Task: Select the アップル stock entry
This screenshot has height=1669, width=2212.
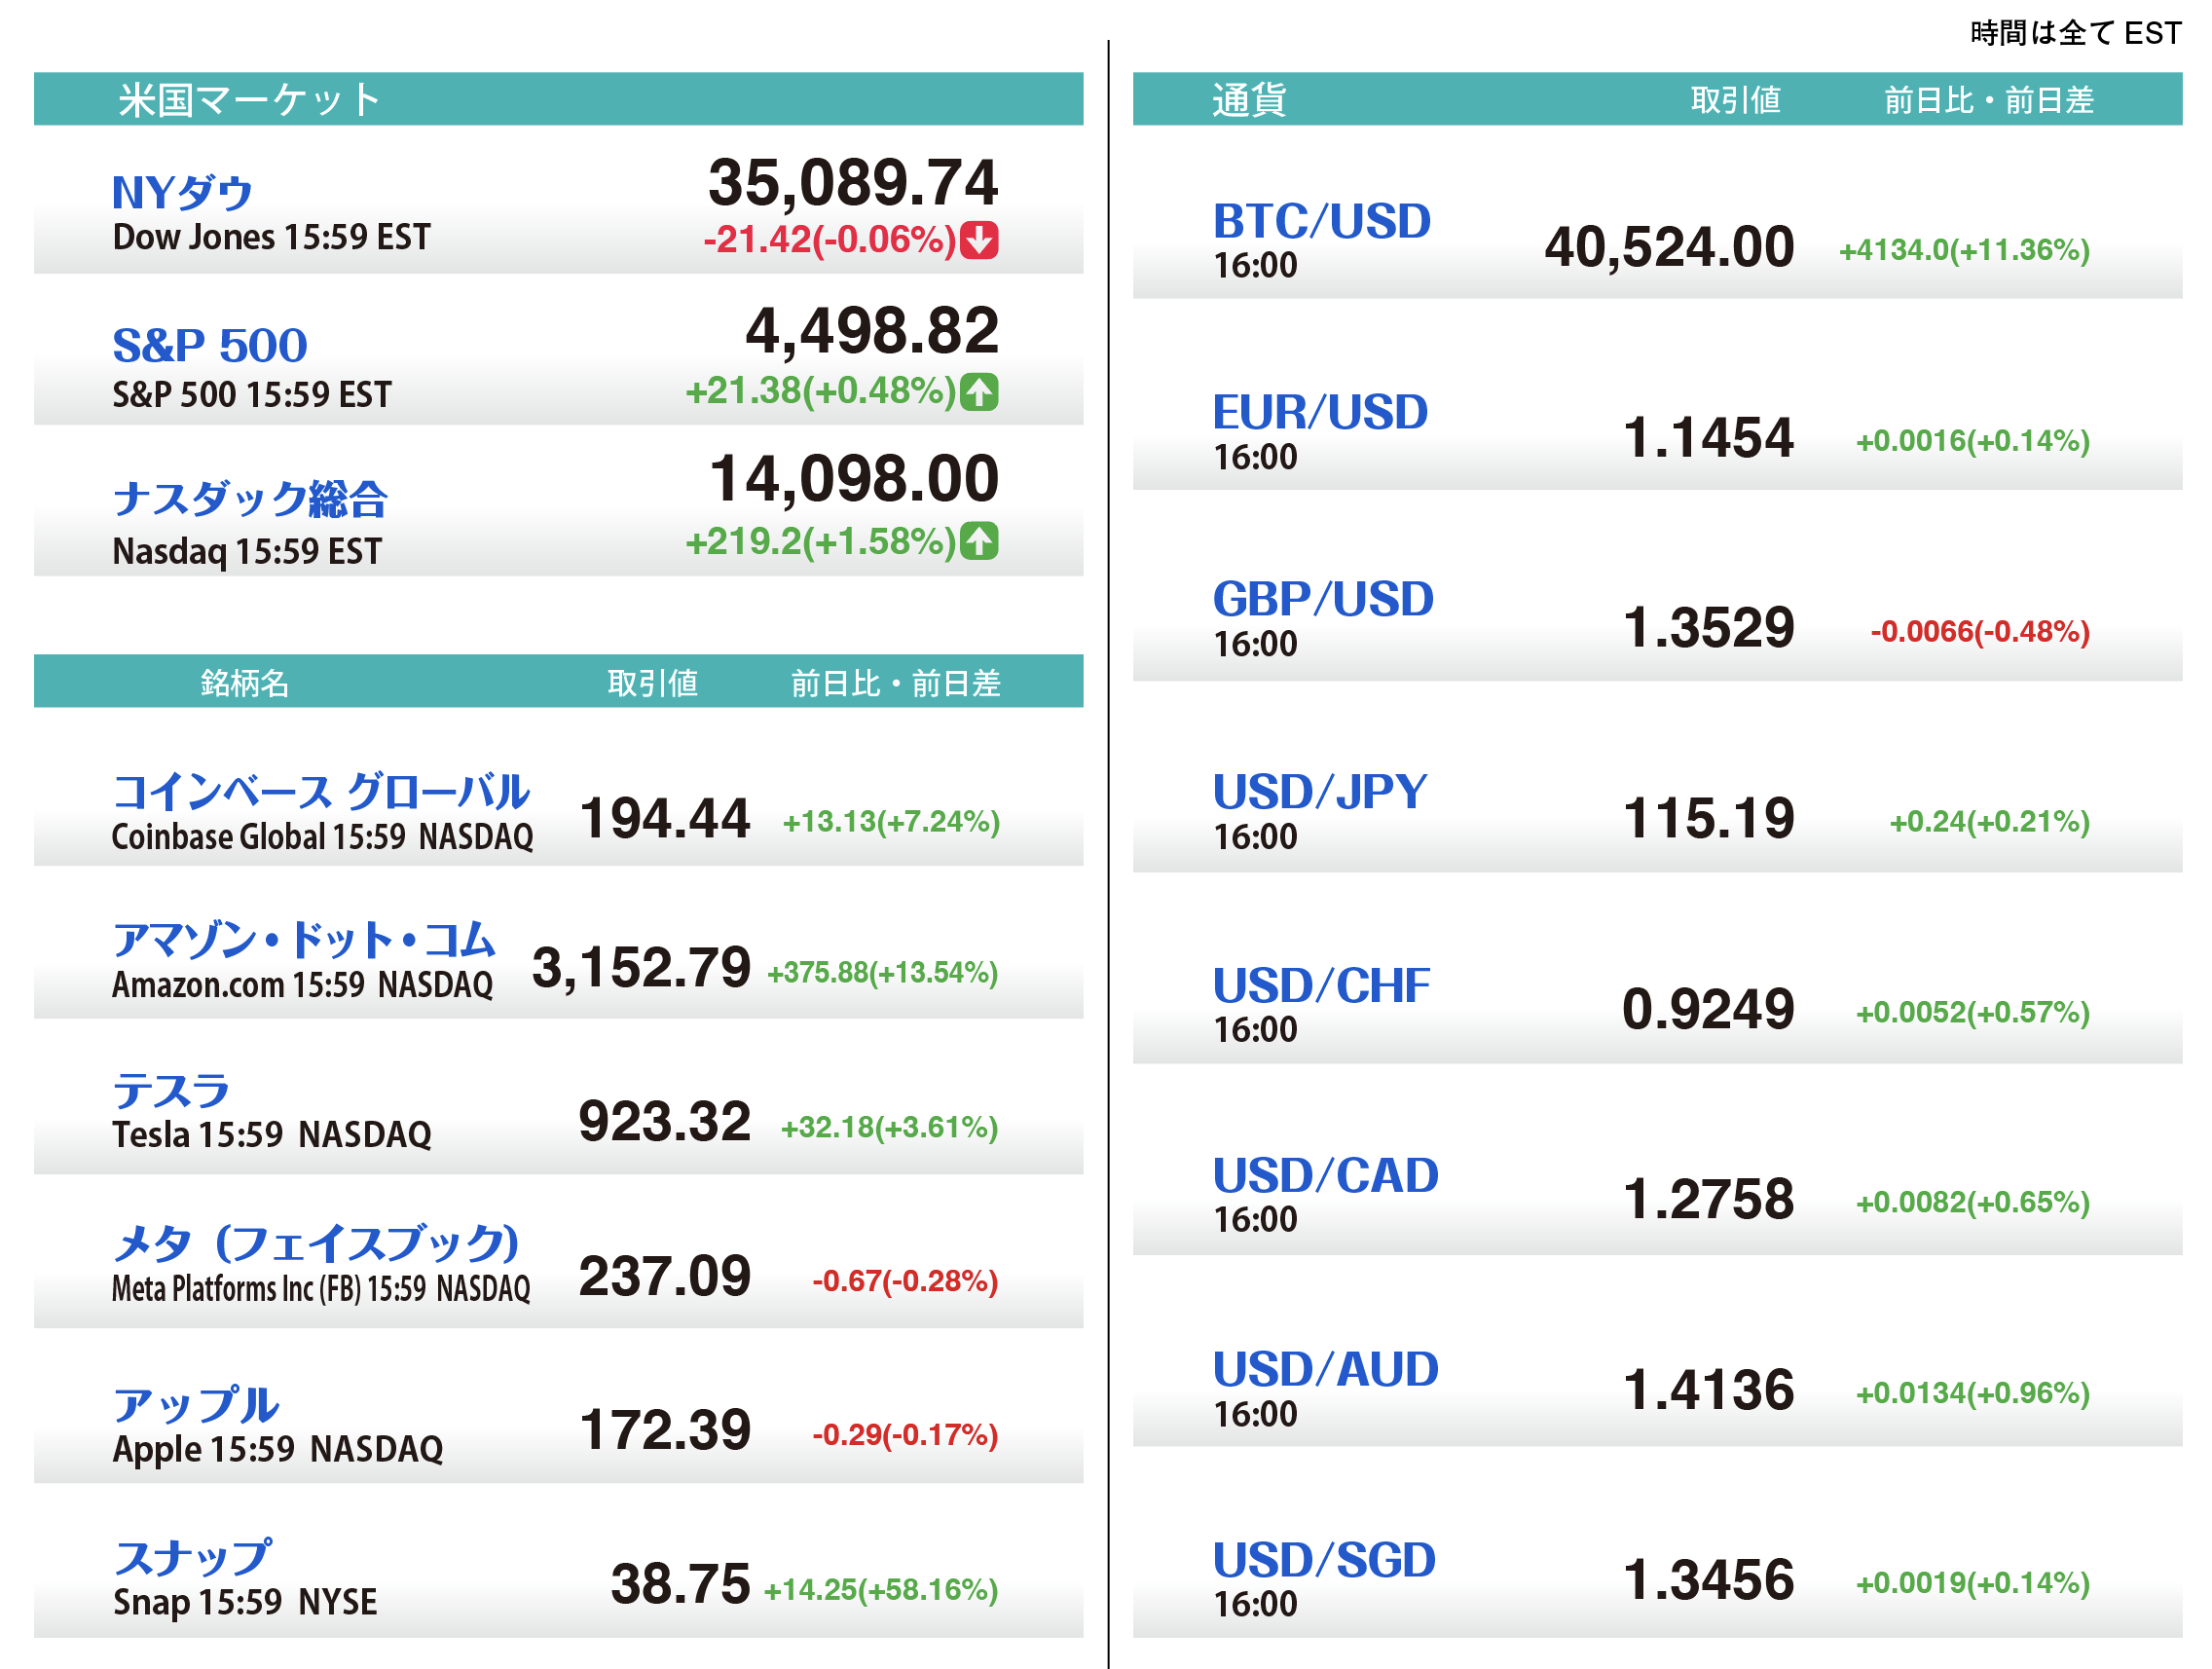Action: [x=195, y=1405]
